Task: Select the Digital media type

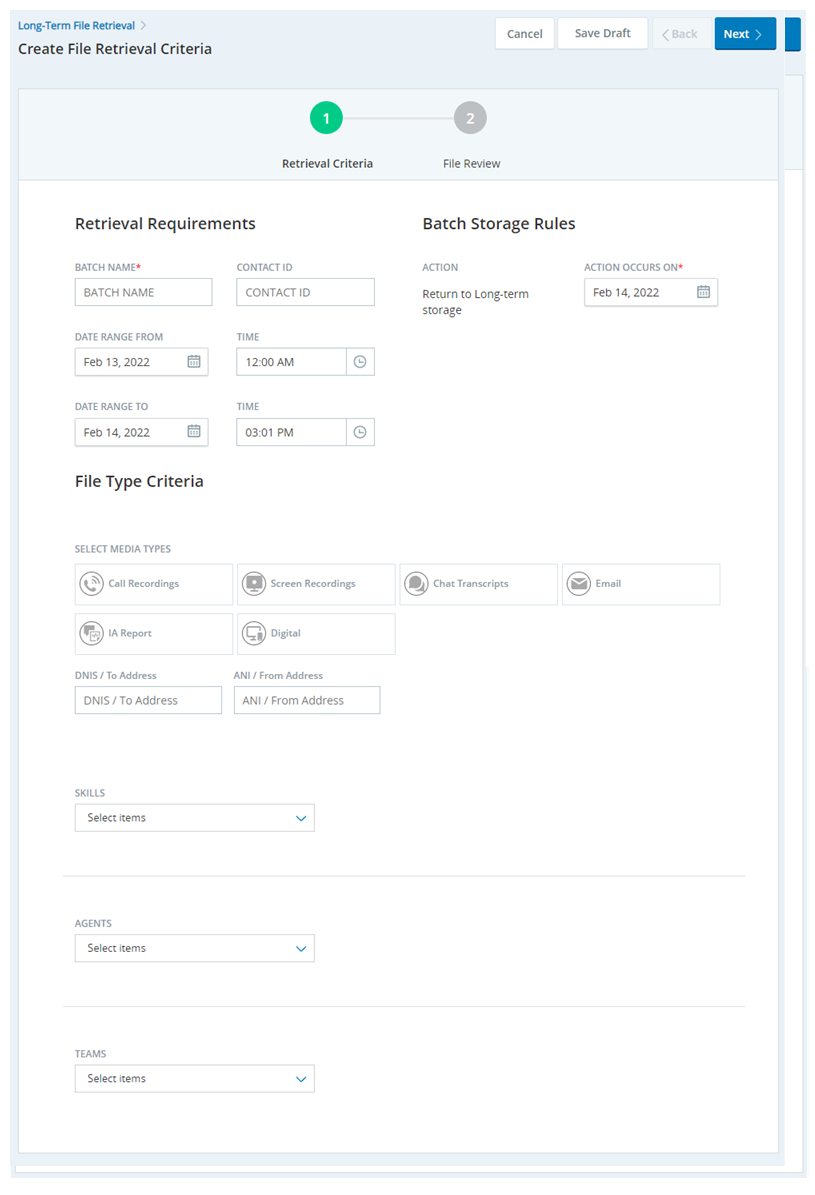Action: point(316,633)
